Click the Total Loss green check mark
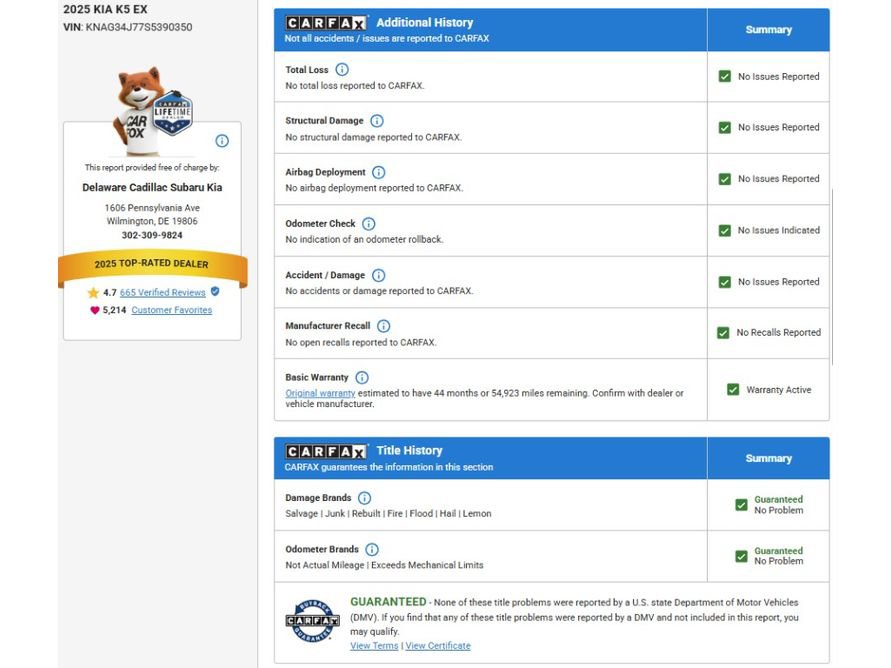 [x=725, y=76]
